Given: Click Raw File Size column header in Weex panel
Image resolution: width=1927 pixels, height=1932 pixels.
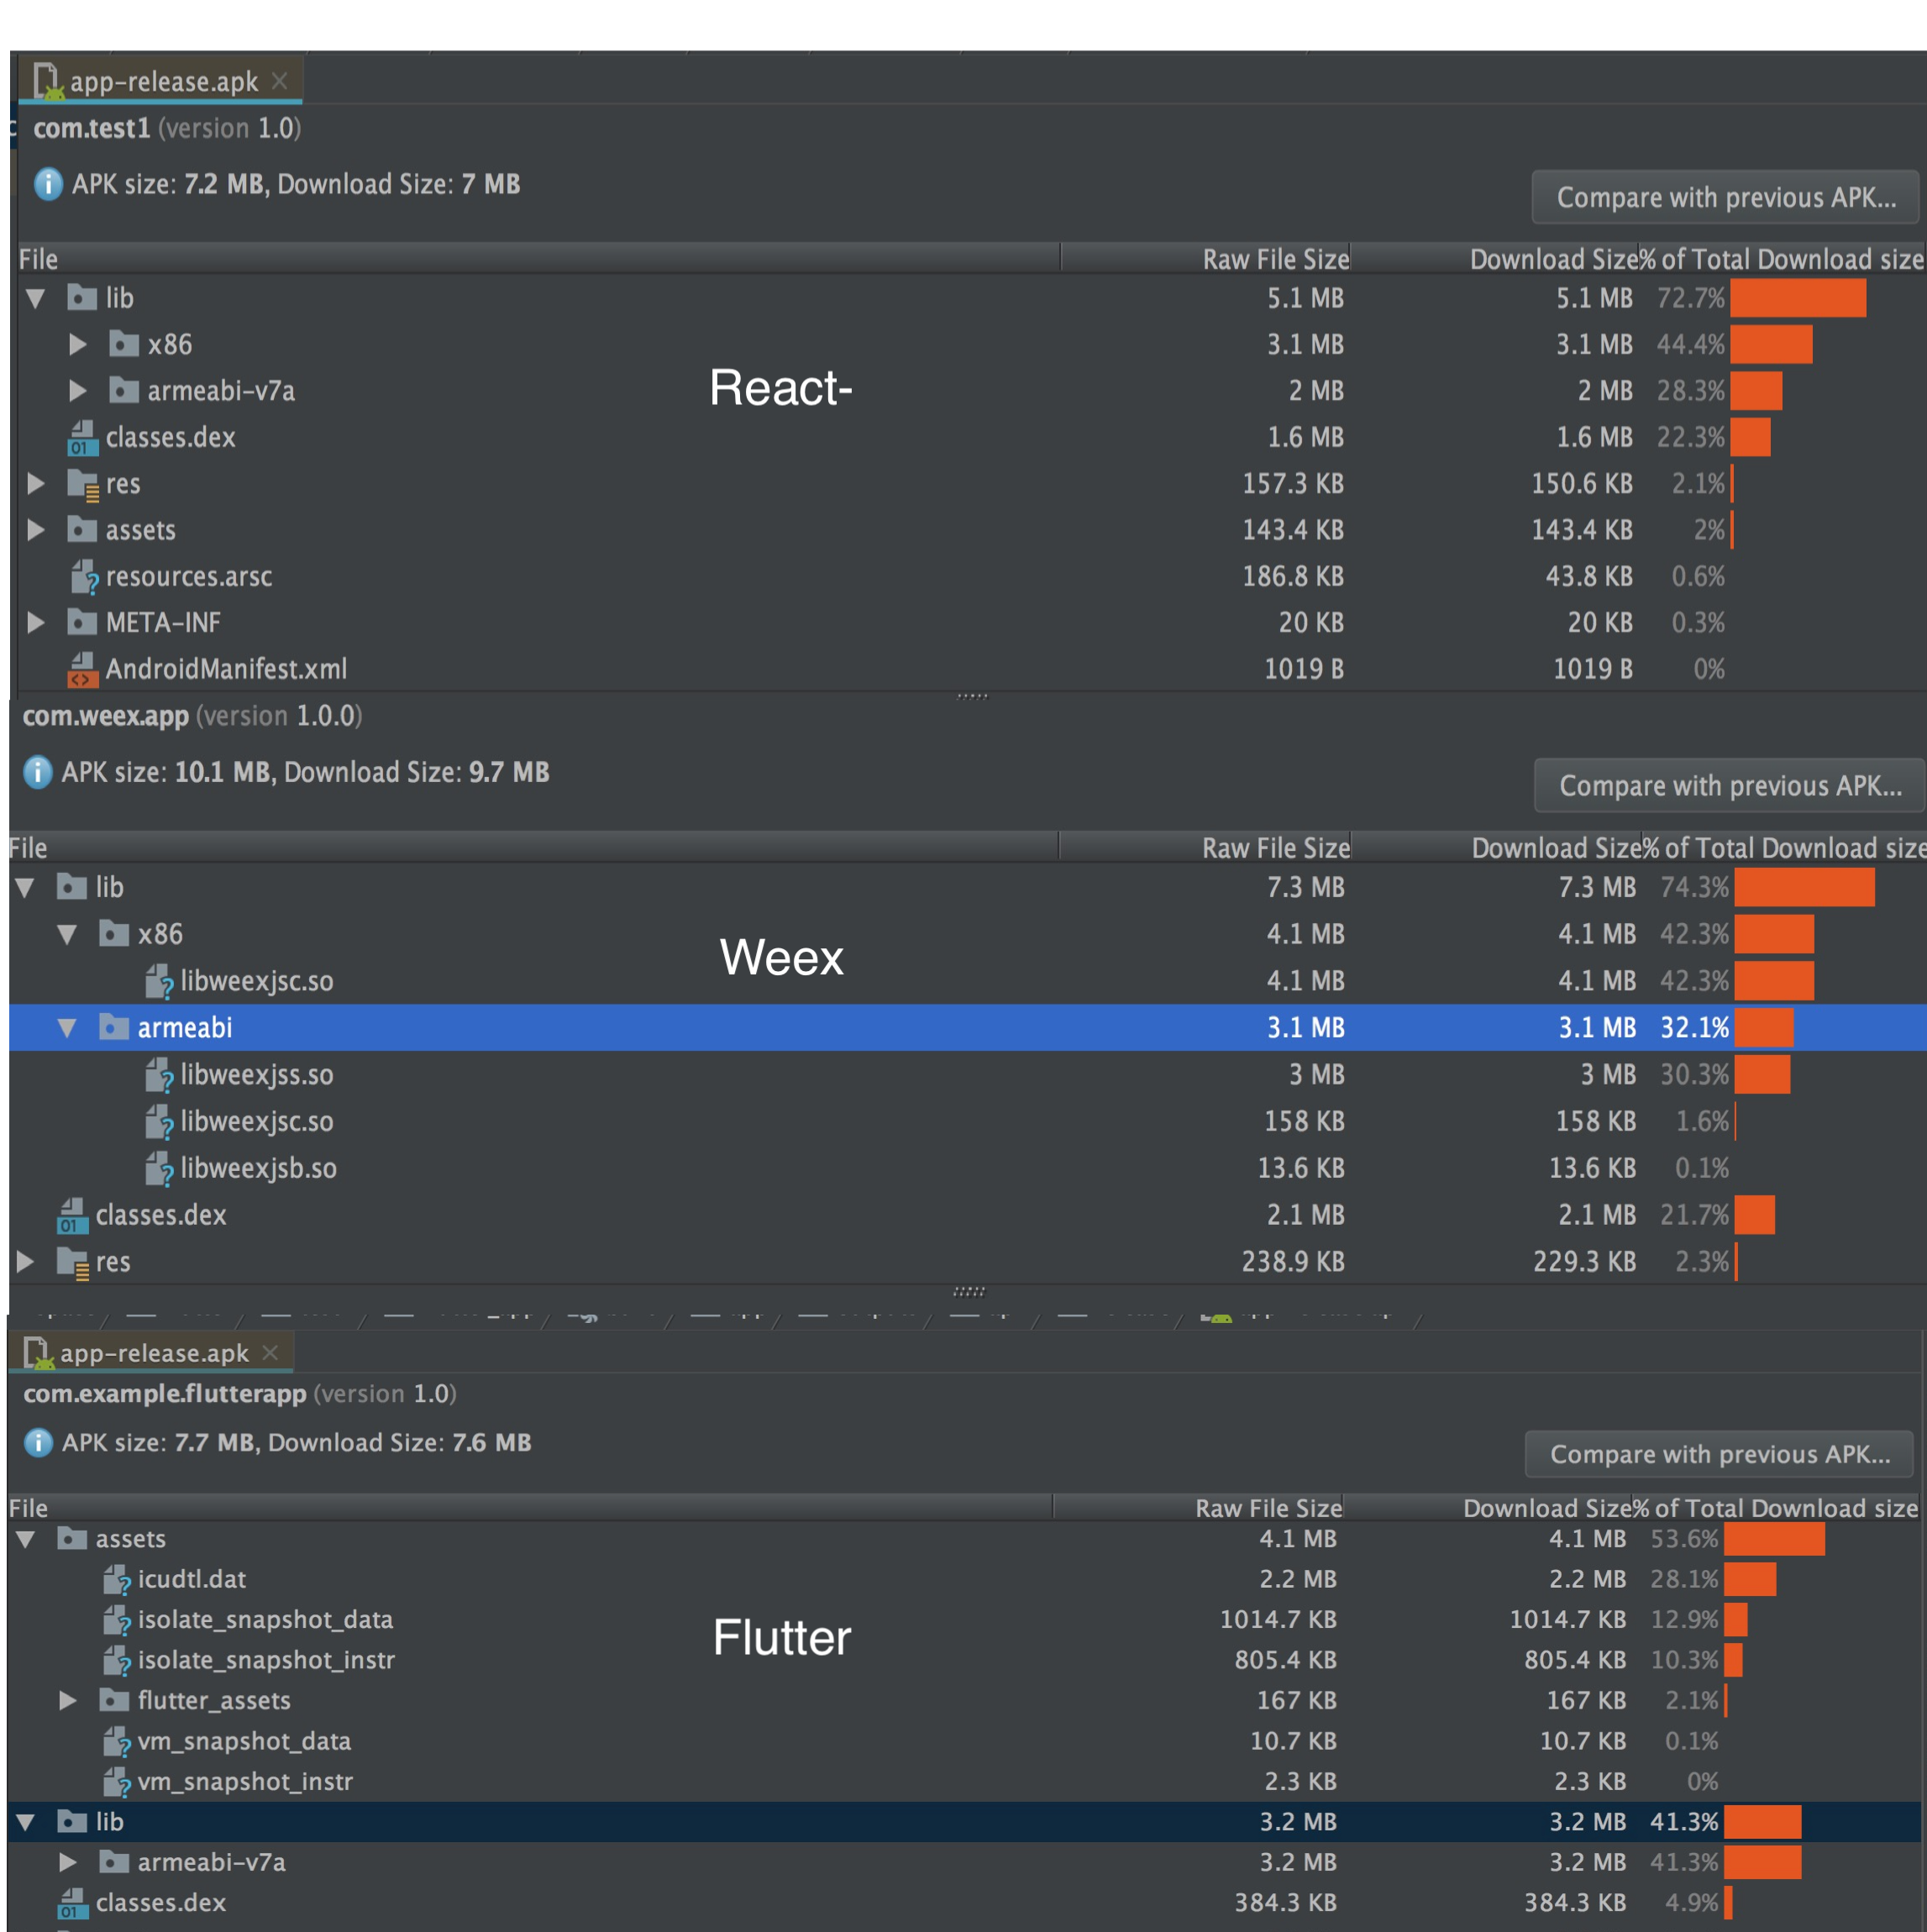Looking at the screenshot, I should coord(1275,848).
